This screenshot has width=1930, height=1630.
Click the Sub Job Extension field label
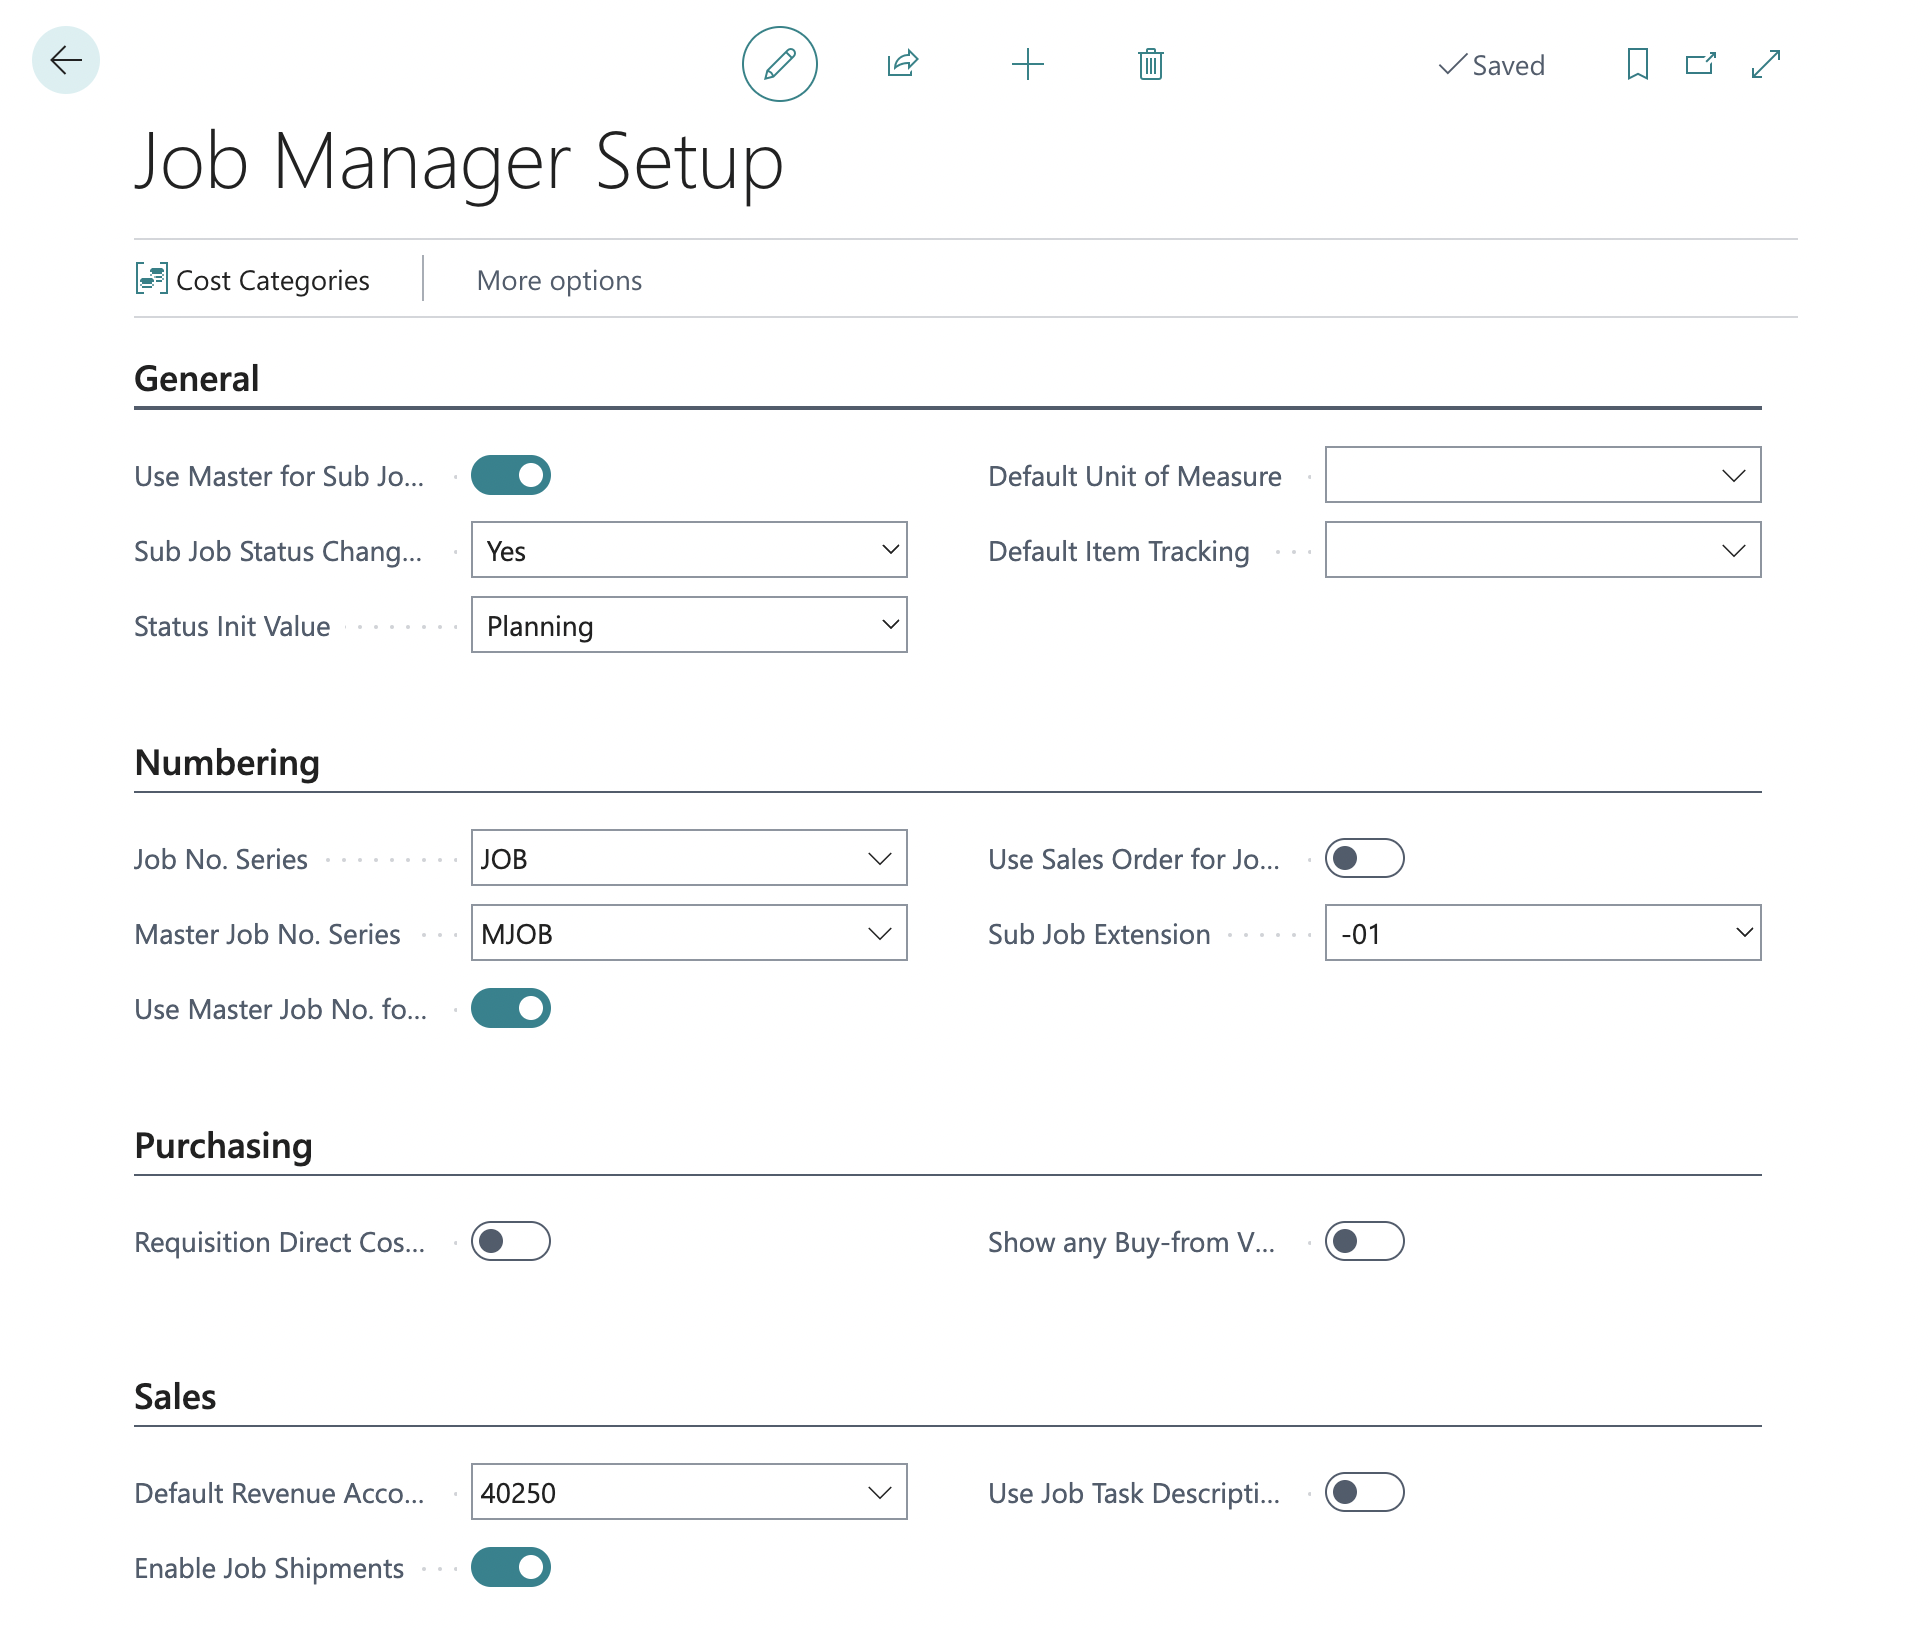click(x=1099, y=934)
